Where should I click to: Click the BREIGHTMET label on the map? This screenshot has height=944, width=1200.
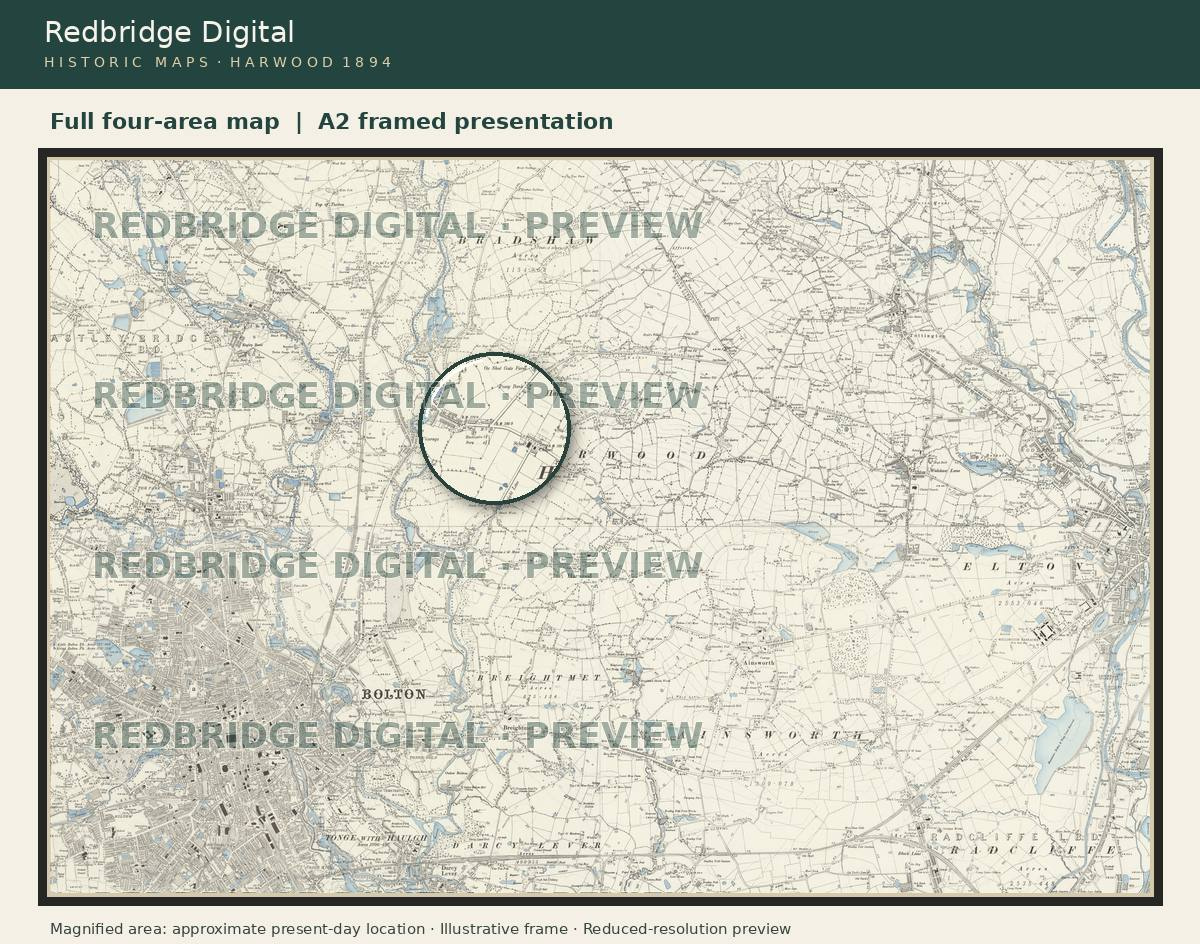click(x=539, y=678)
